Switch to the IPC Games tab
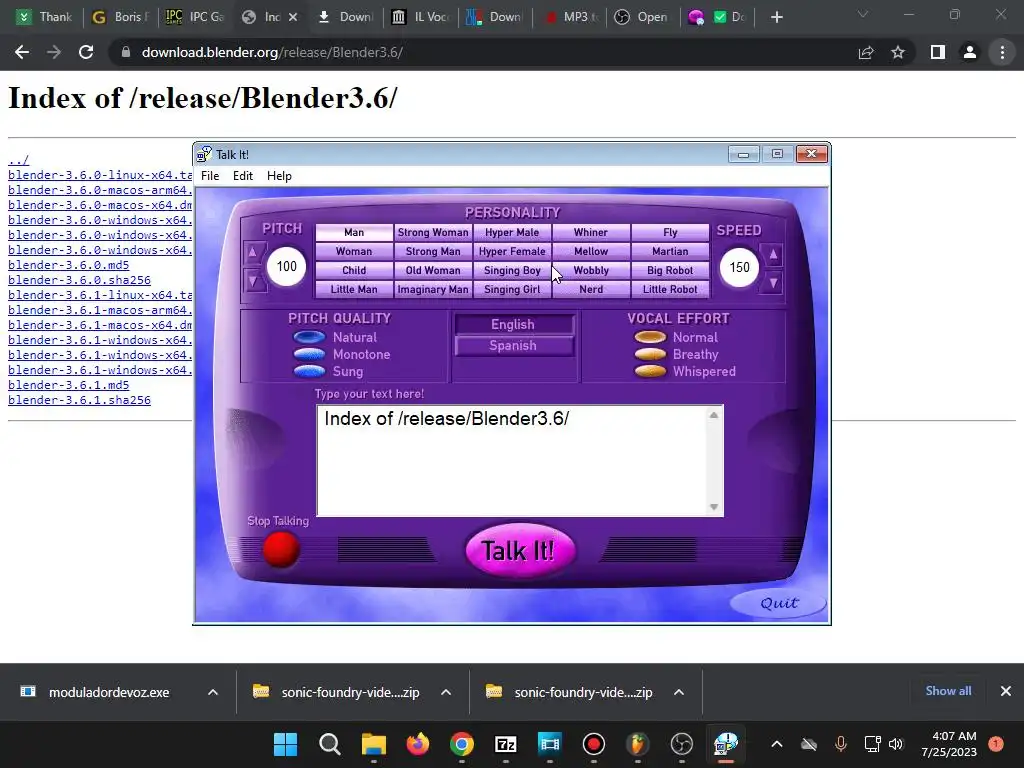The height and width of the screenshot is (768, 1024). click(195, 17)
